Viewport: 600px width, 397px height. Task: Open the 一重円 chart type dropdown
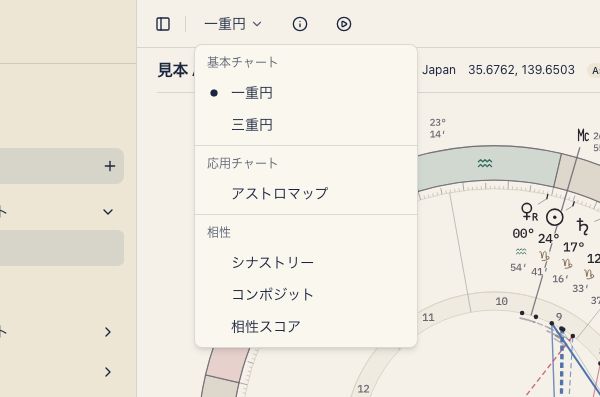click(233, 24)
